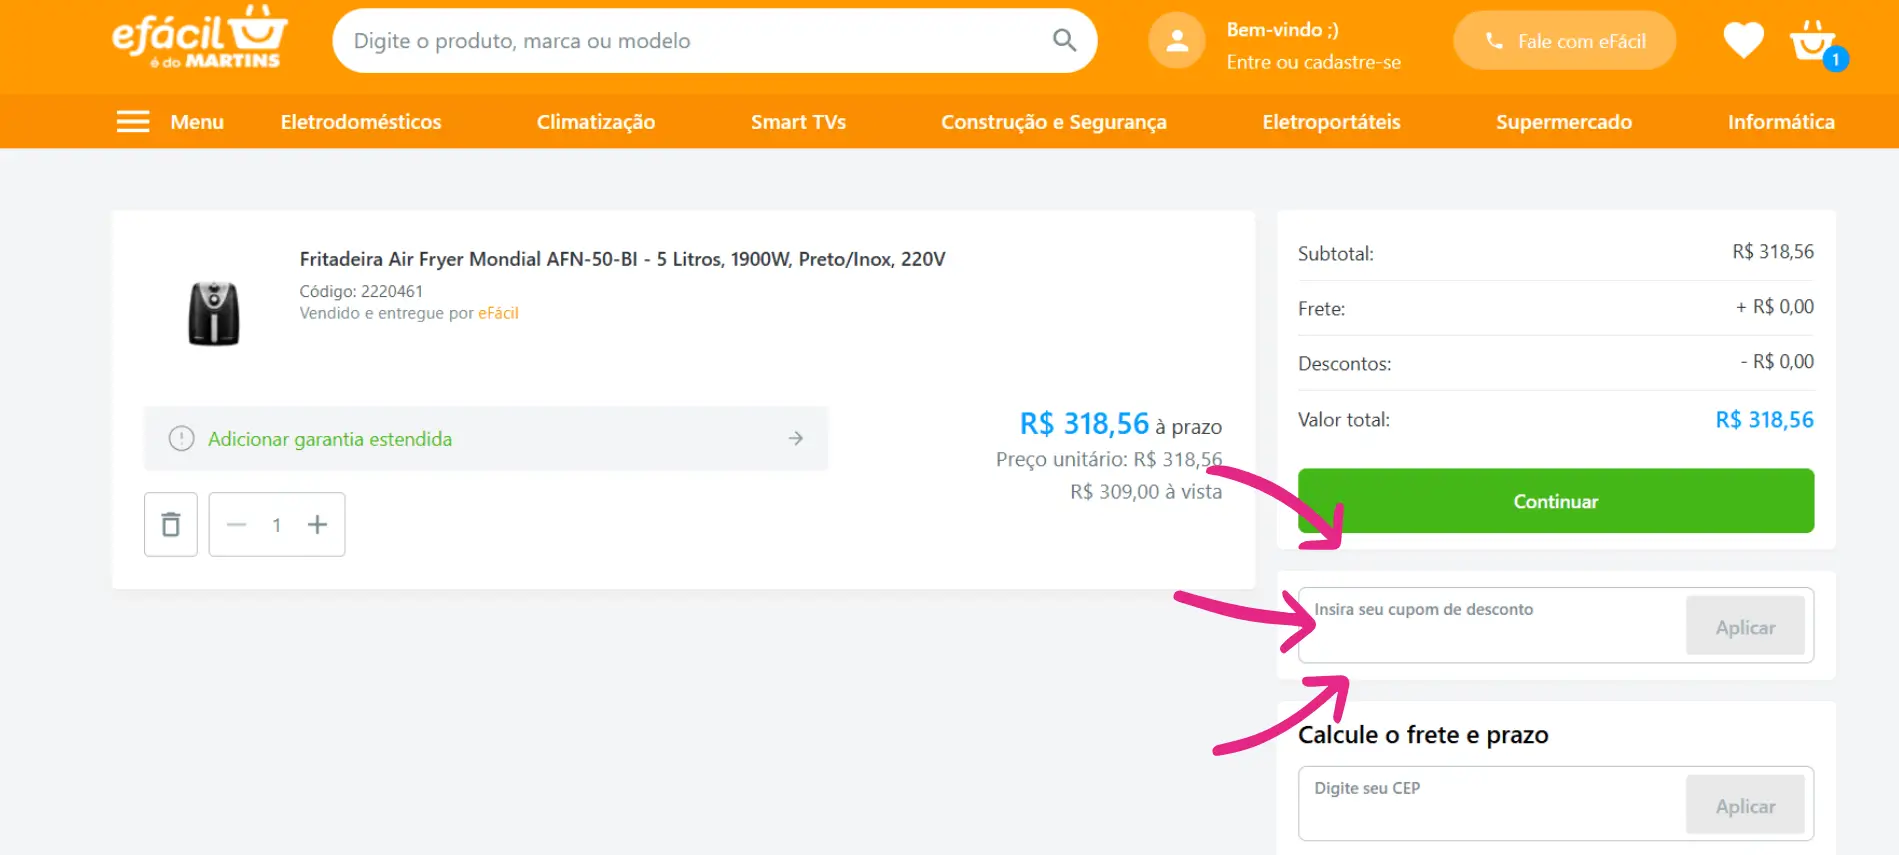1899x855 pixels.
Task: Click the 'Fale com eFácil' button
Action: pos(1564,41)
